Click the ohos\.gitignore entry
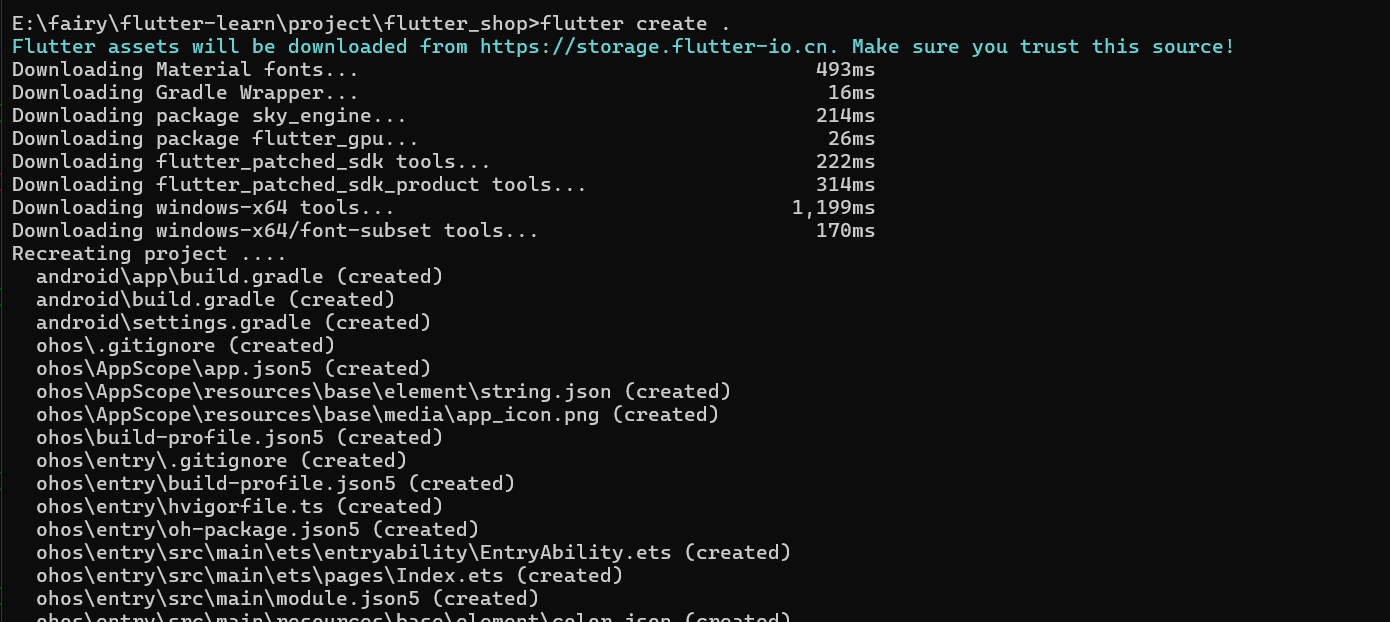Screen dimensions: 1390x622 (185, 345)
